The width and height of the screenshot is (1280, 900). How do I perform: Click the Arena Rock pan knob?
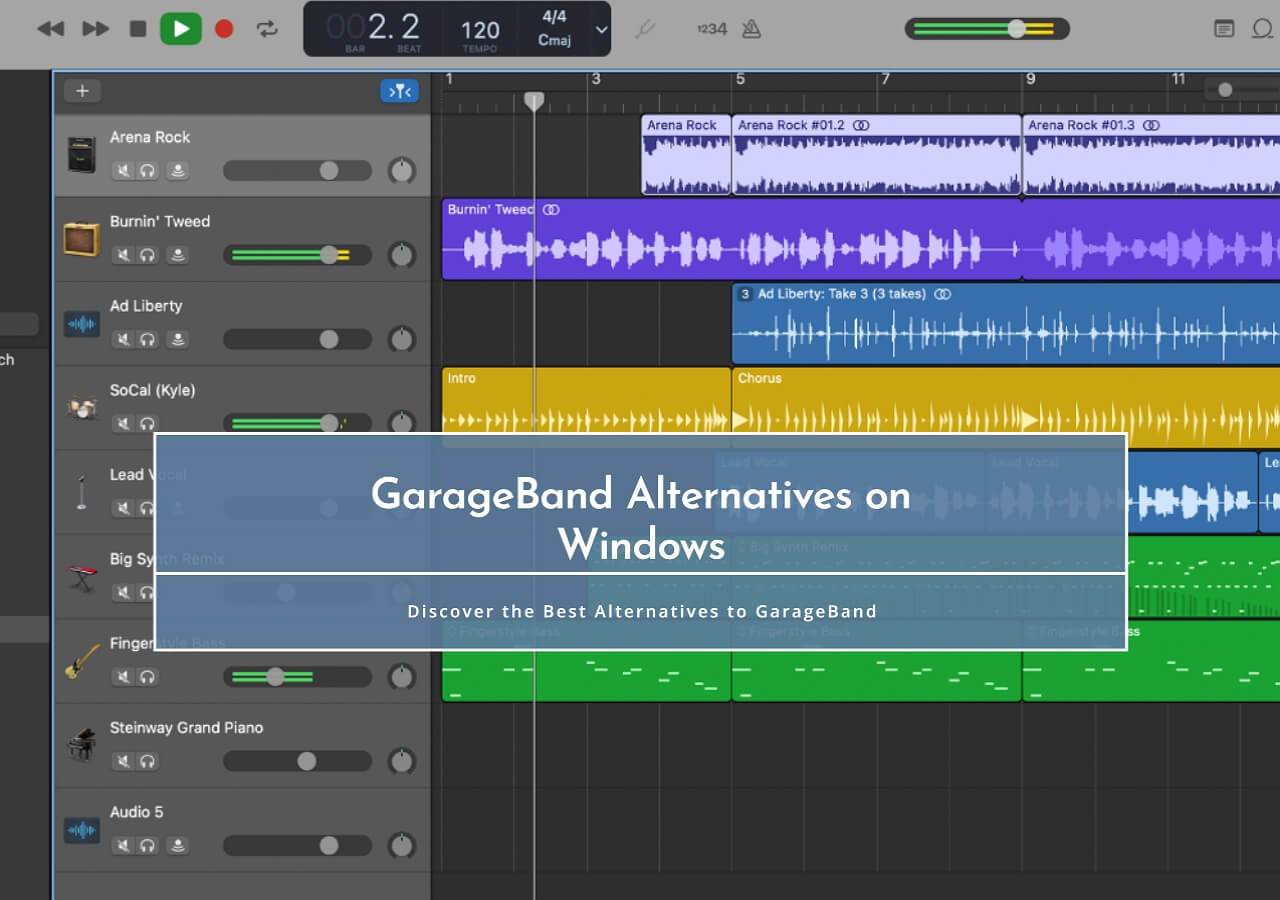tap(402, 171)
